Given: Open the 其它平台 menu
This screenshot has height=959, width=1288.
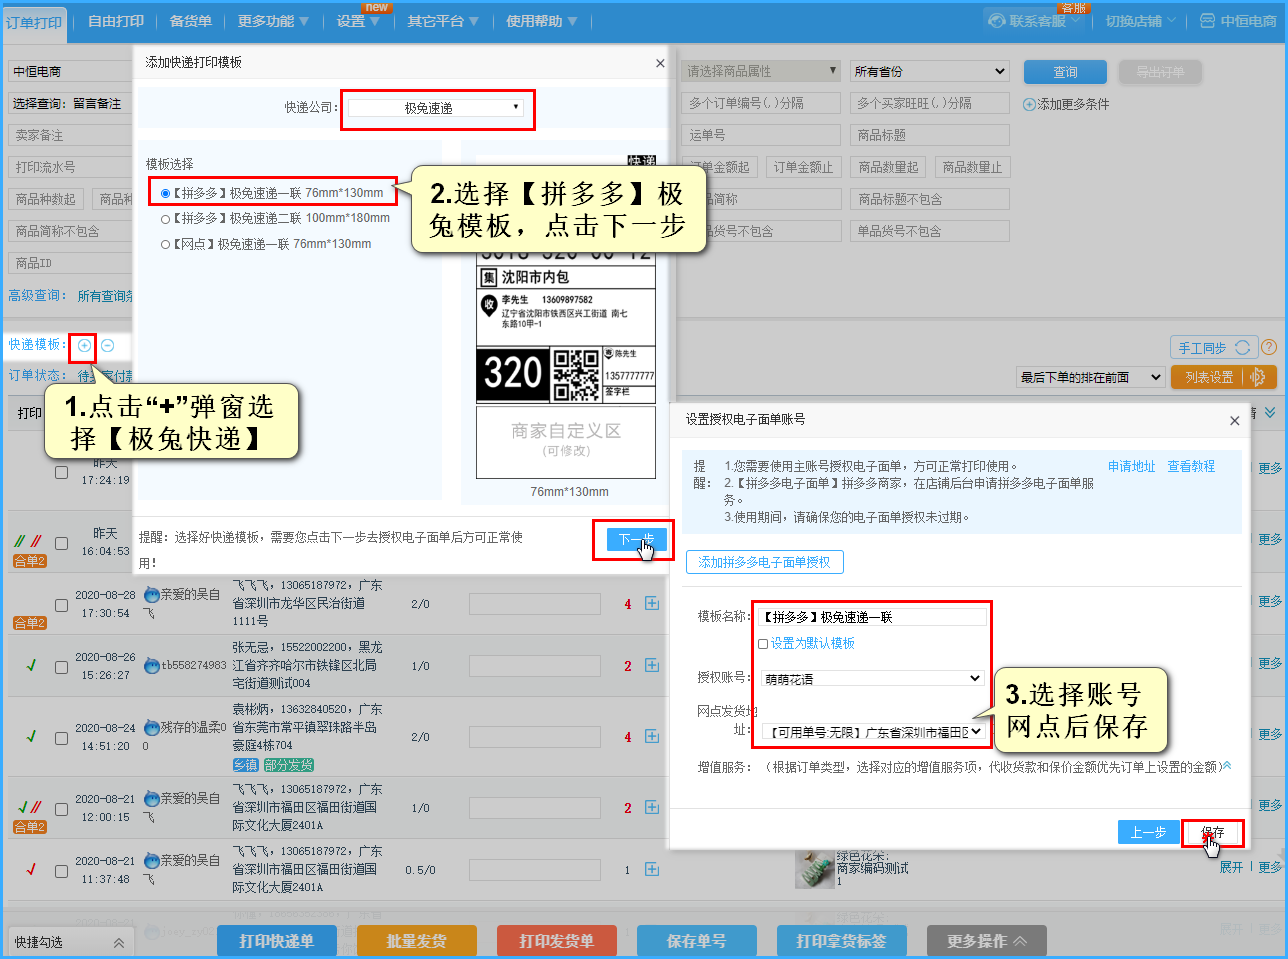Looking at the screenshot, I should coord(442,21).
